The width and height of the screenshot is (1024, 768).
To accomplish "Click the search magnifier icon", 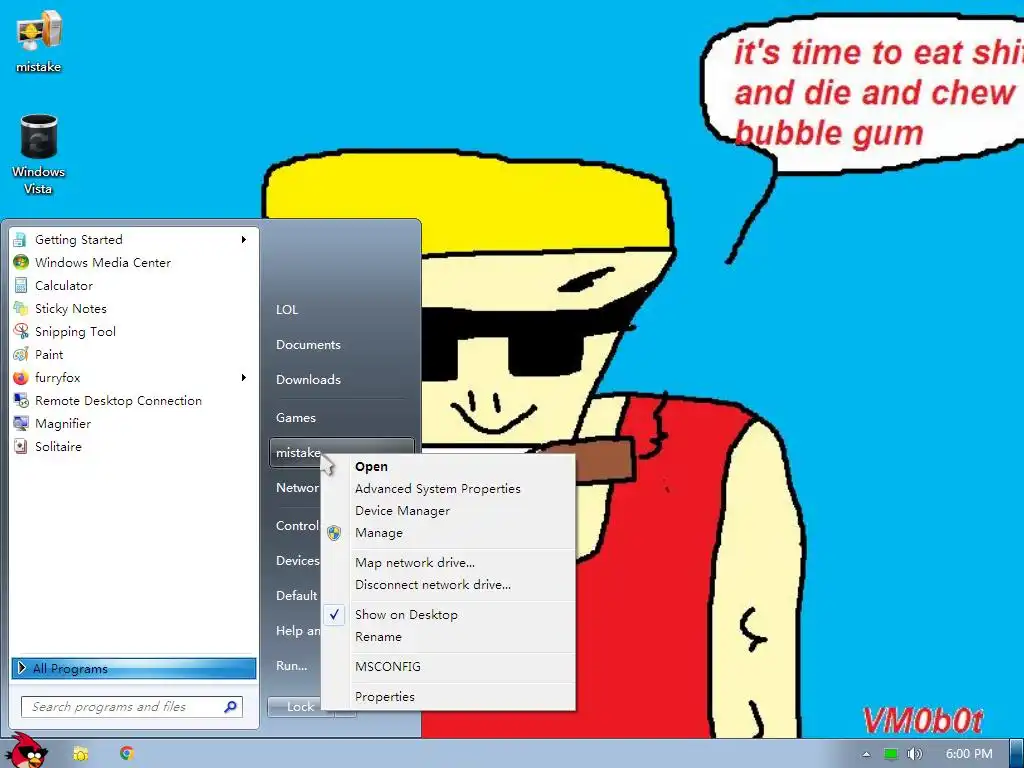I will 231,707.
